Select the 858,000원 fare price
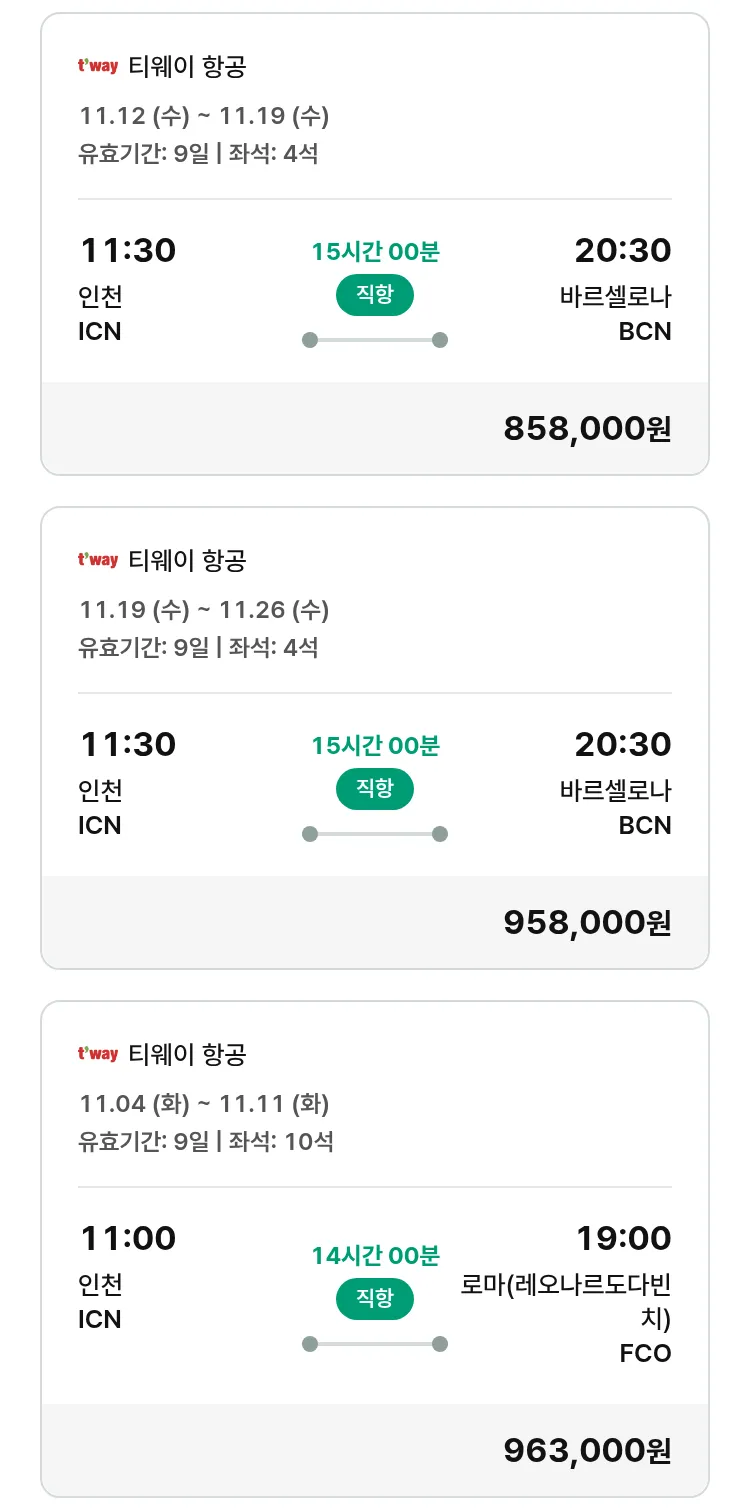The width and height of the screenshot is (750, 1510). 587,428
